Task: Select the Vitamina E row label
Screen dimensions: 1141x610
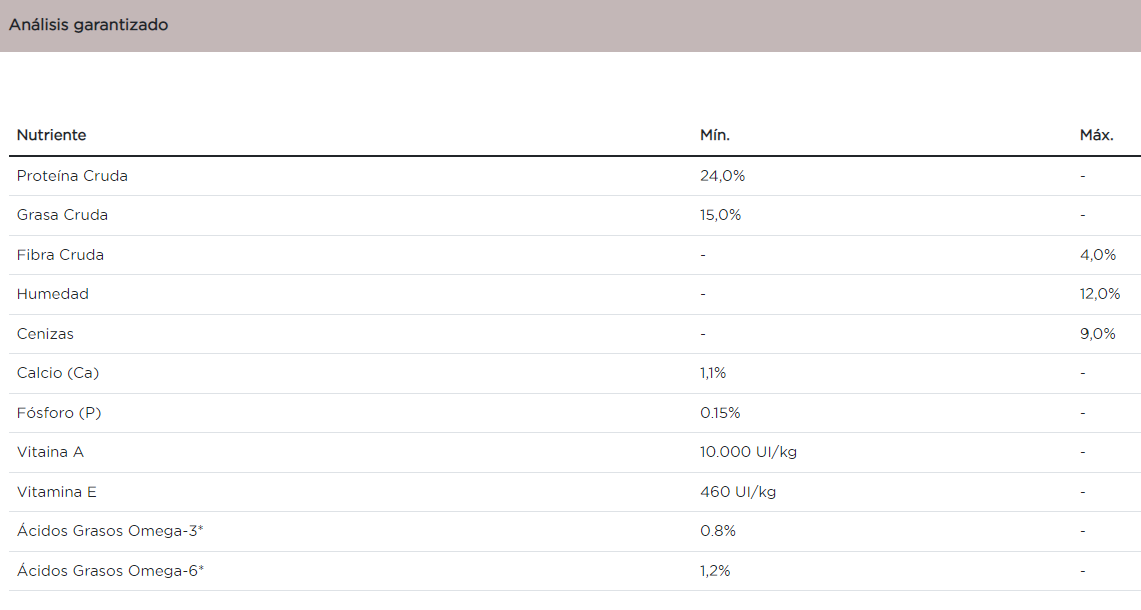Action: click(57, 492)
